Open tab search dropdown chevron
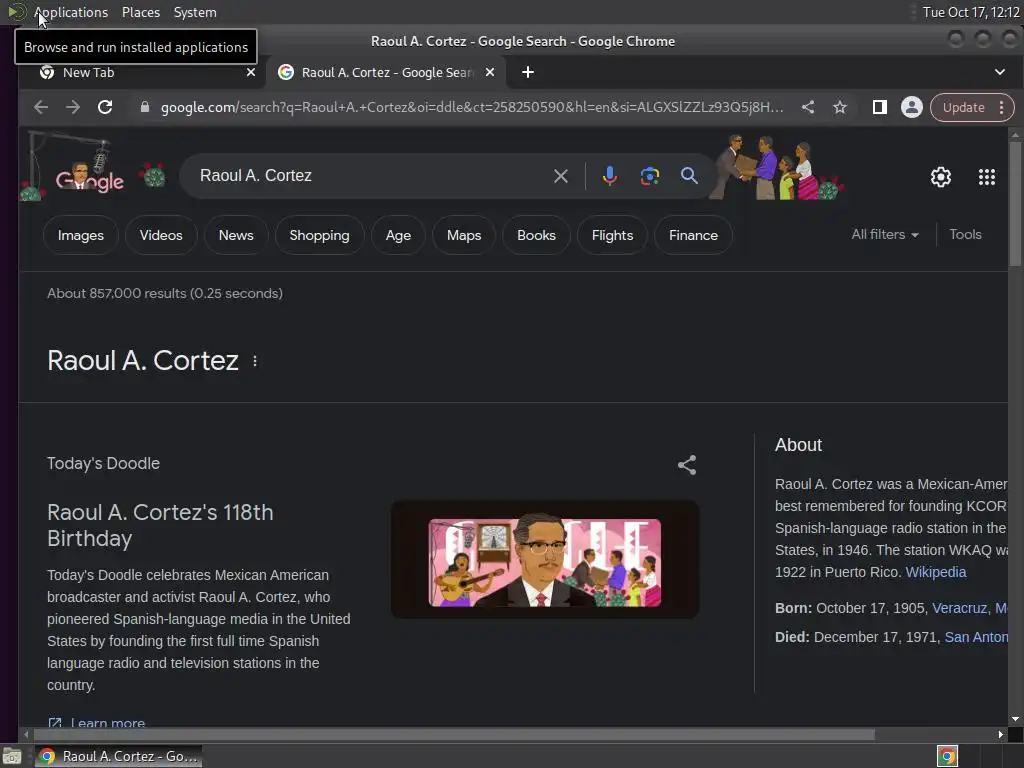The width and height of the screenshot is (1024, 768). (x=999, y=72)
